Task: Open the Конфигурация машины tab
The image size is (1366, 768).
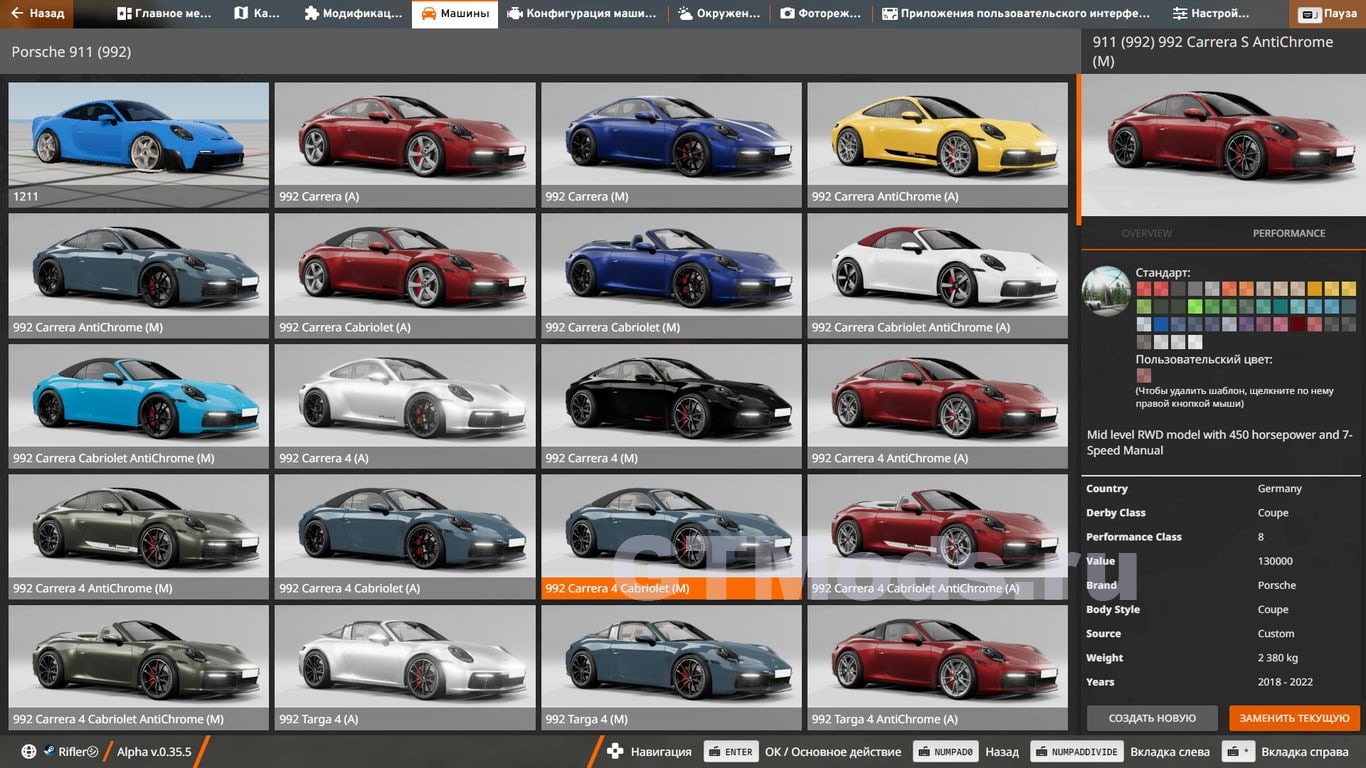Action: tap(582, 14)
